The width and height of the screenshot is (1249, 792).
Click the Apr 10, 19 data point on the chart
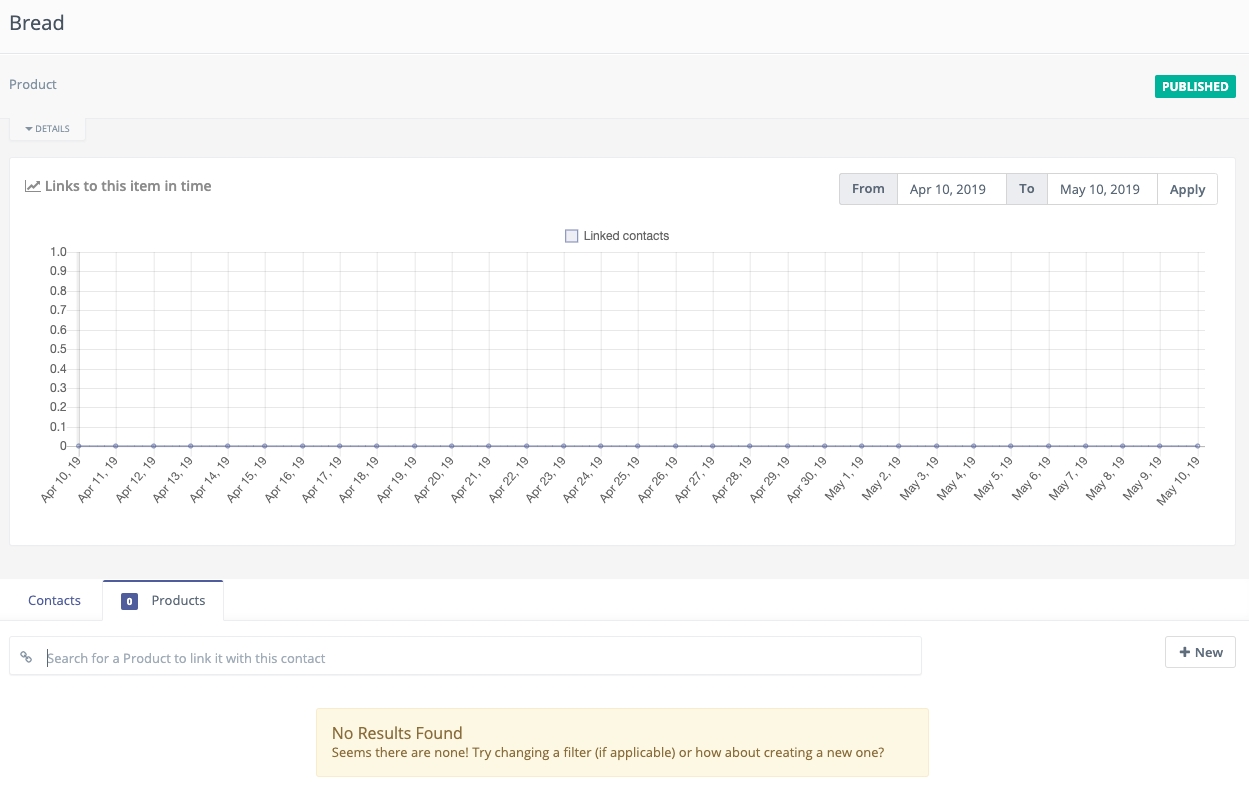[x=78, y=446]
